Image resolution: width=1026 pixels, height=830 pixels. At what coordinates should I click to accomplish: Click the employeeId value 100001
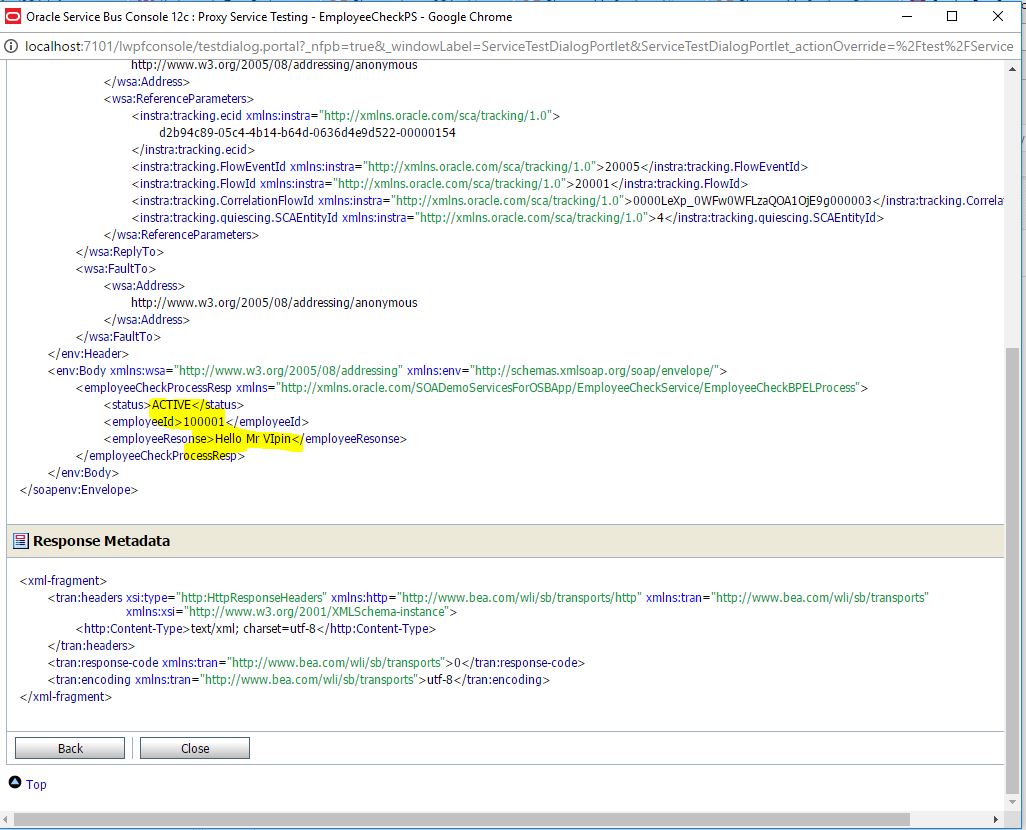point(204,422)
